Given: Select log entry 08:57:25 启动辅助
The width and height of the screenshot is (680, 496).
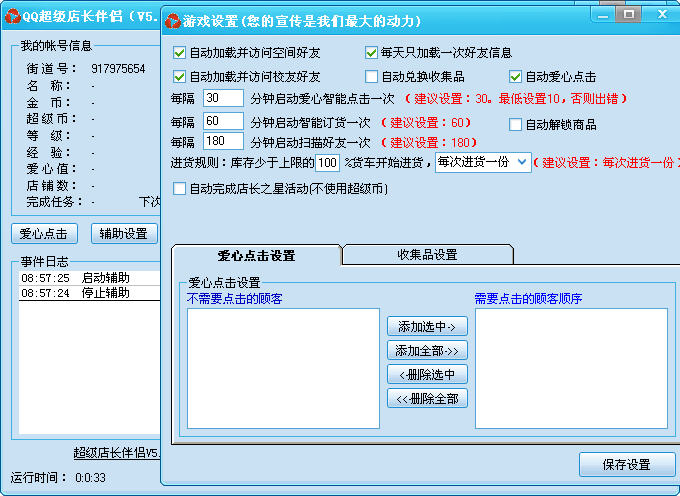Looking at the screenshot, I should pos(90,278).
